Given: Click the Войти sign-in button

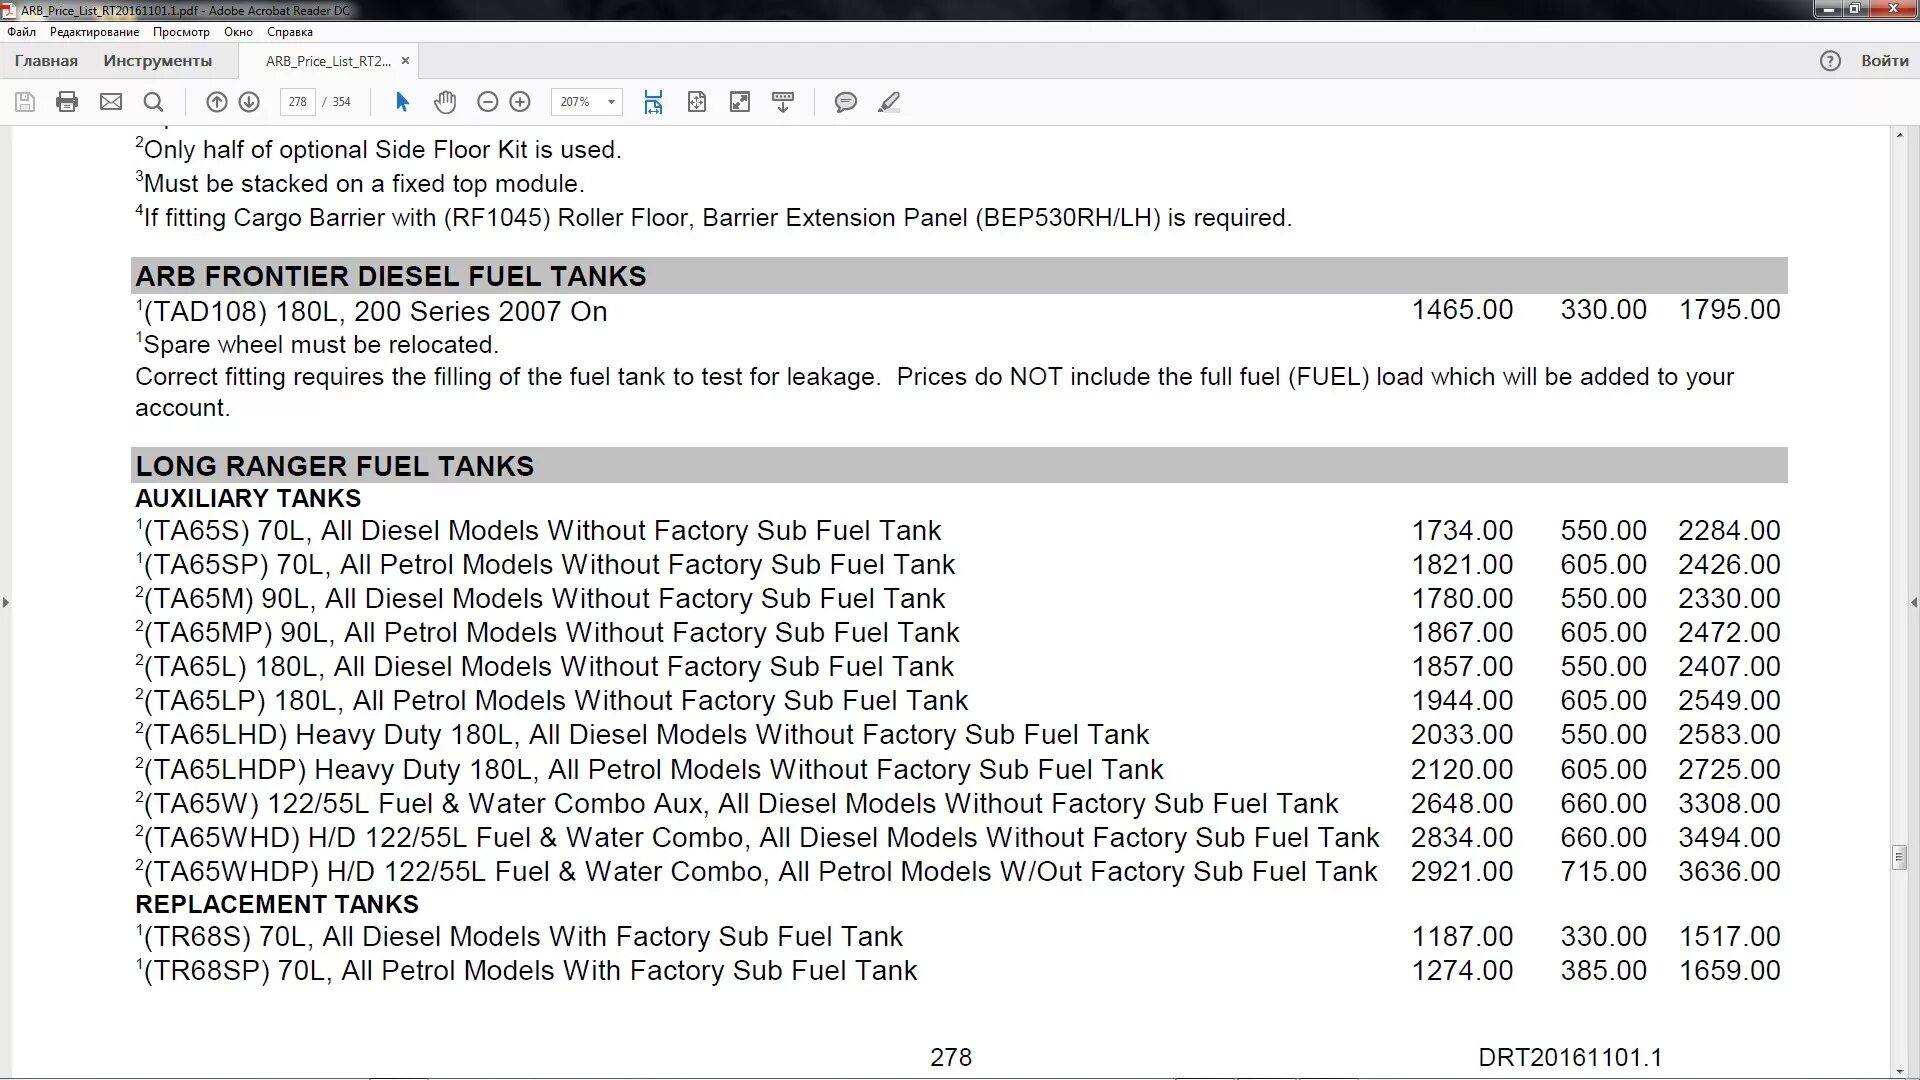Looking at the screenshot, I should tap(1884, 61).
